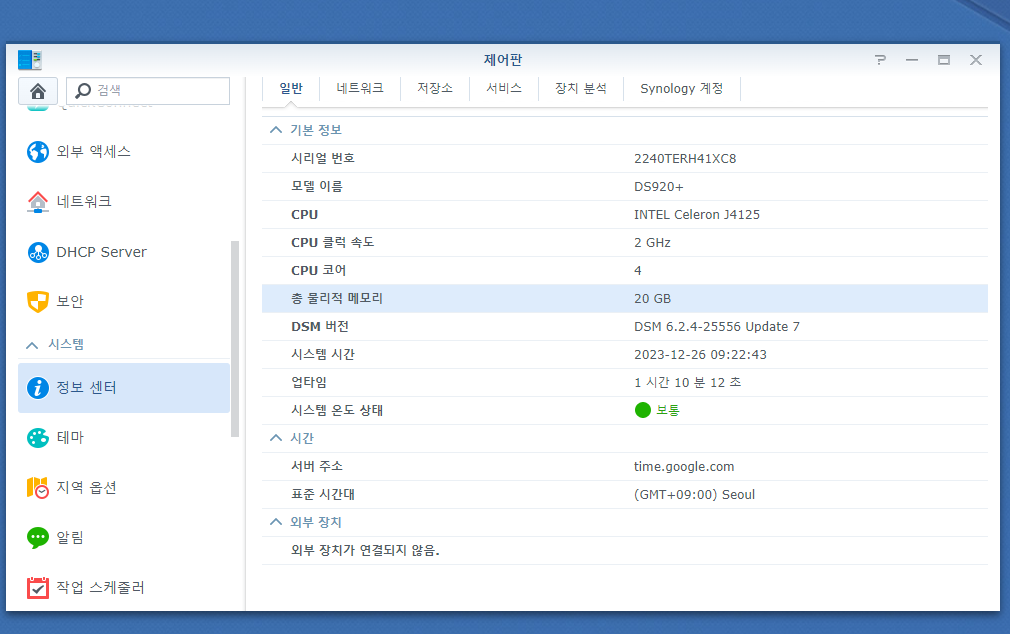Click the search magnifier icon
Image resolution: width=1010 pixels, height=634 pixels.
[x=83, y=91]
